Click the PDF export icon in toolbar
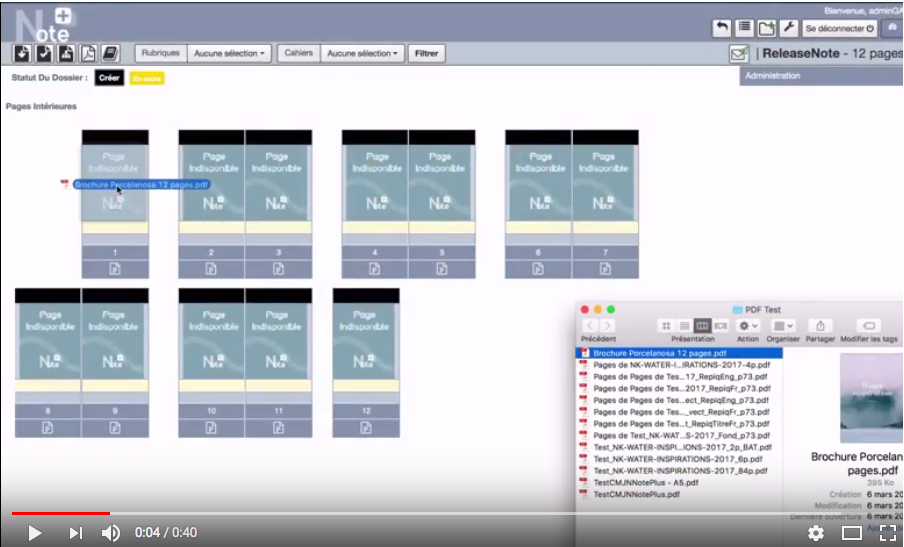Image resolution: width=904 pixels, height=547 pixels. [x=88, y=53]
